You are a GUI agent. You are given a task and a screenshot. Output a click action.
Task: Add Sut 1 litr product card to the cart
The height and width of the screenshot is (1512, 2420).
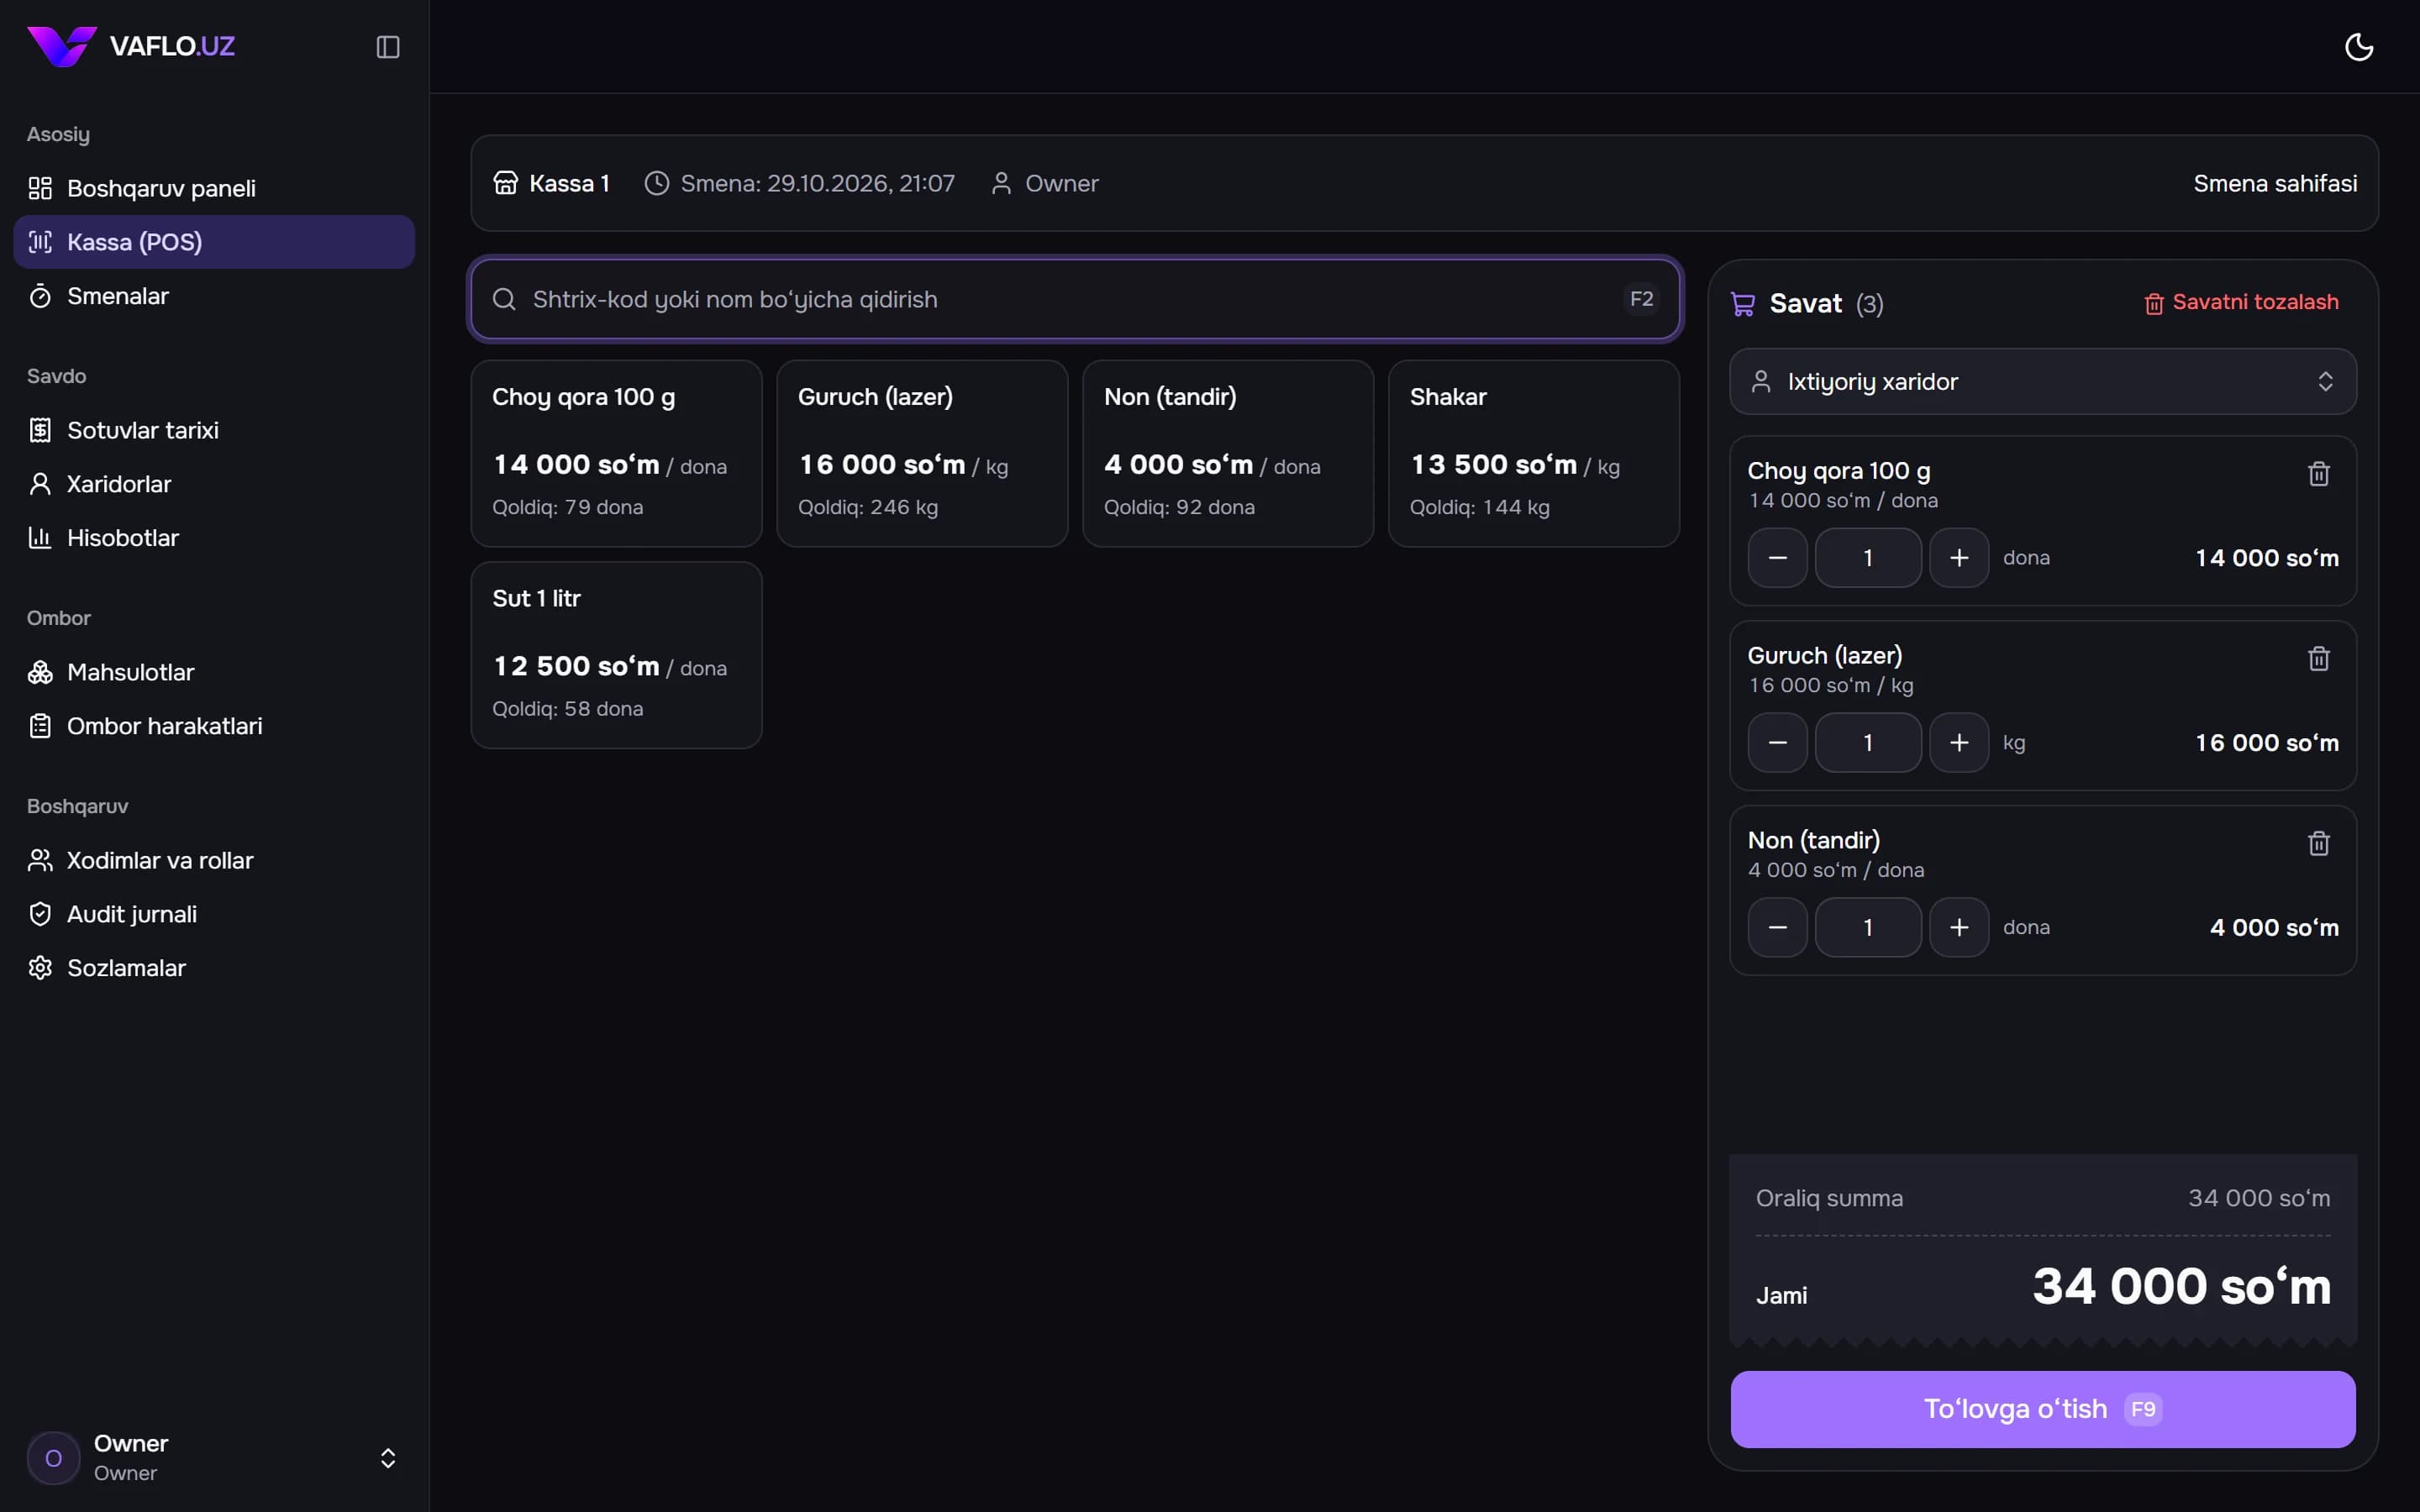(x=616, y=655)
